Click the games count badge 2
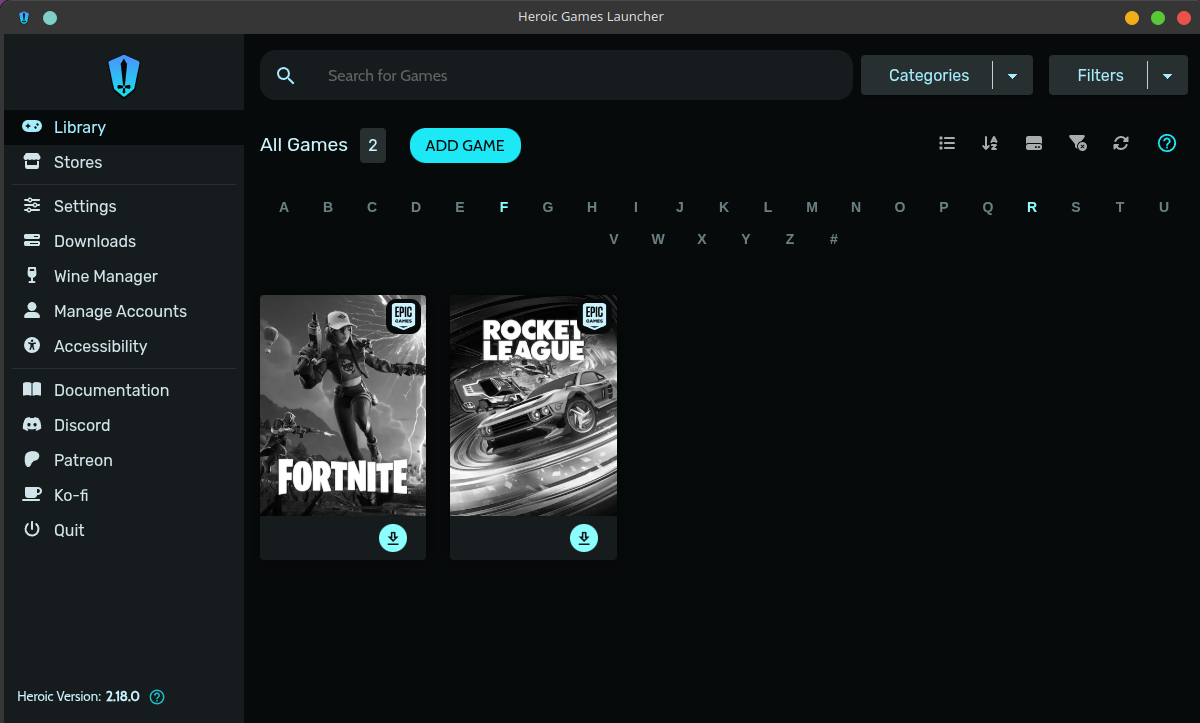 (x=373, y=145)
